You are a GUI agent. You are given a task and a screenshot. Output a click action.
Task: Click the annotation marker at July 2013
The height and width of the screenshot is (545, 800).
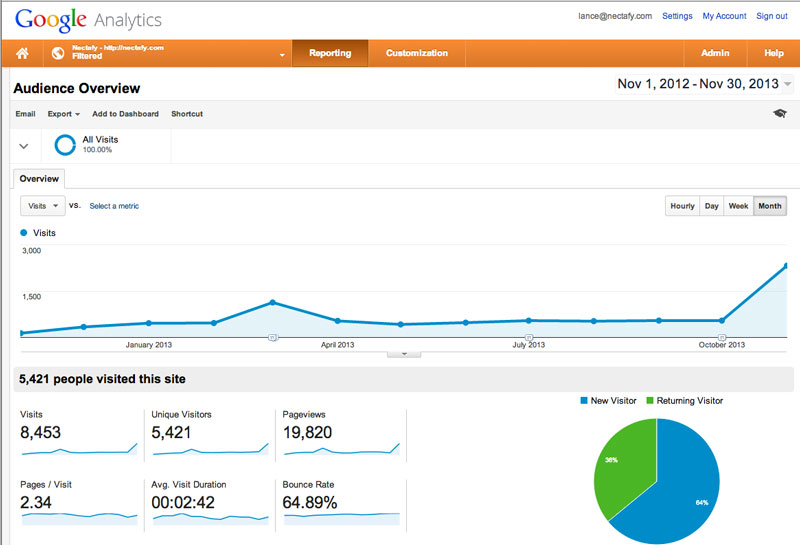(529, 337)
